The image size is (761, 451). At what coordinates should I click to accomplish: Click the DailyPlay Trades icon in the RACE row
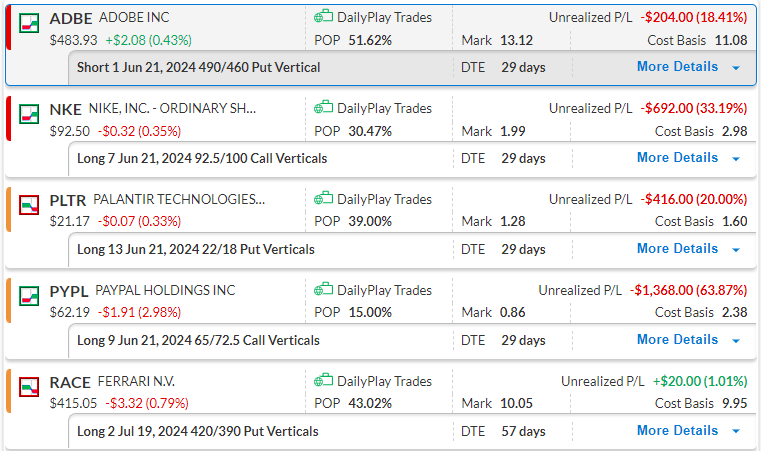[323, 381]
